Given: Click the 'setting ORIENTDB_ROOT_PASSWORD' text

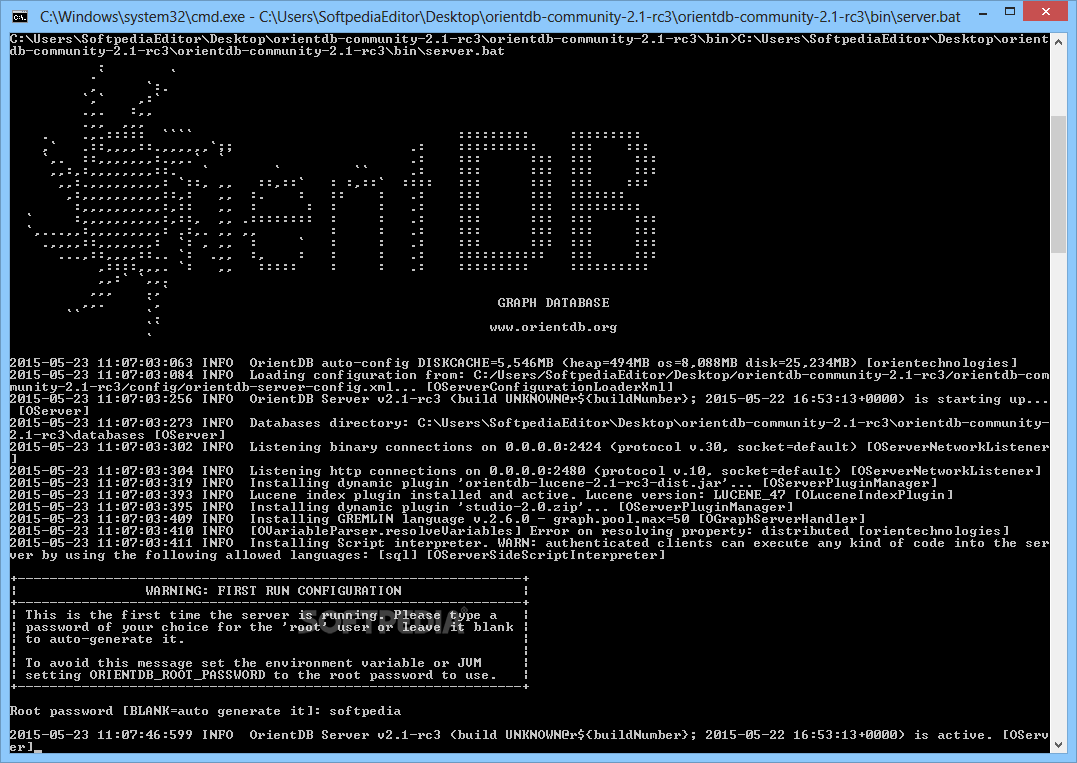Looking at the screenshot, I should (x=261, y=675).
